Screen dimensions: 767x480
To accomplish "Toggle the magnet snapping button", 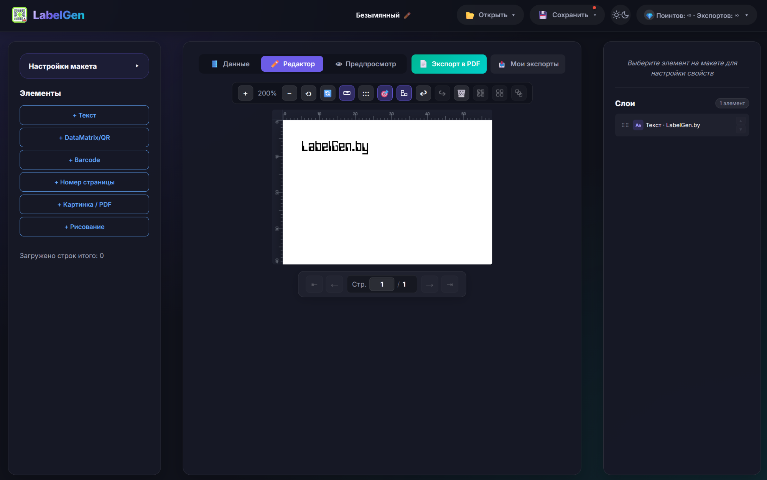I will point(384,93).
